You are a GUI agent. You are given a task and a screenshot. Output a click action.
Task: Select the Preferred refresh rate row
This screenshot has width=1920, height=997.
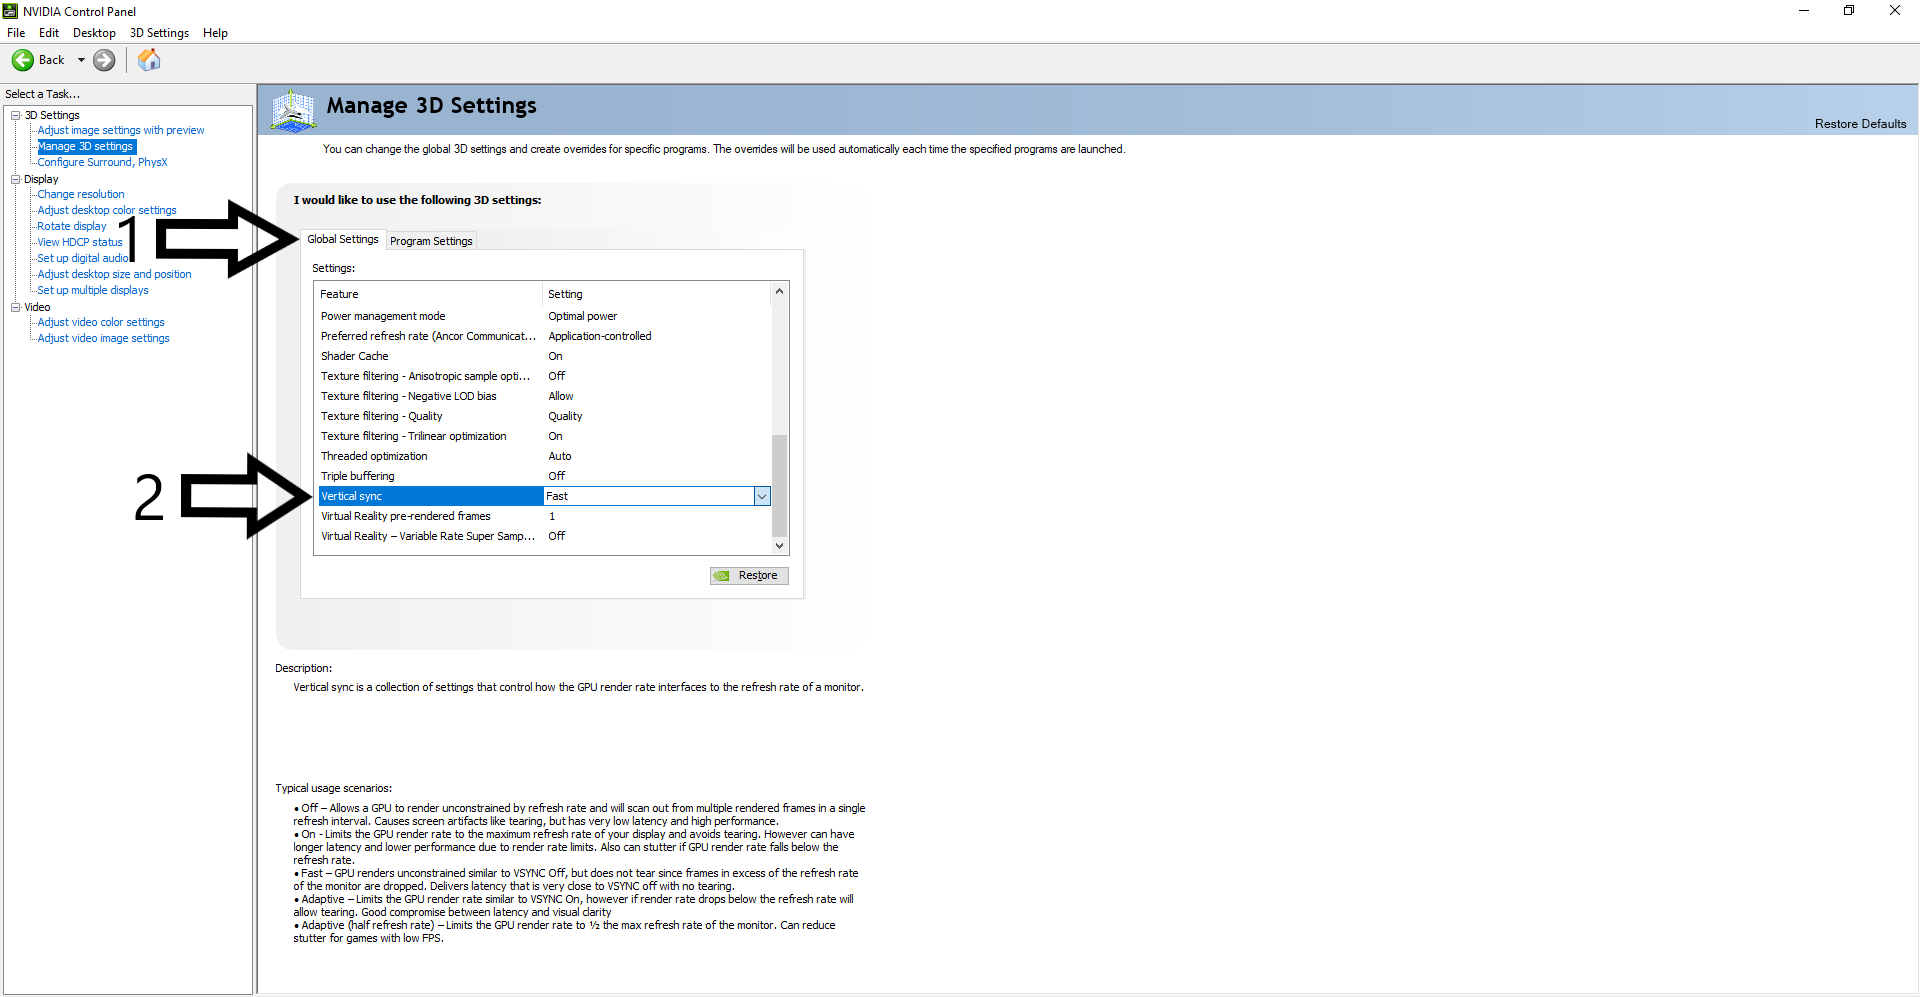544,336
